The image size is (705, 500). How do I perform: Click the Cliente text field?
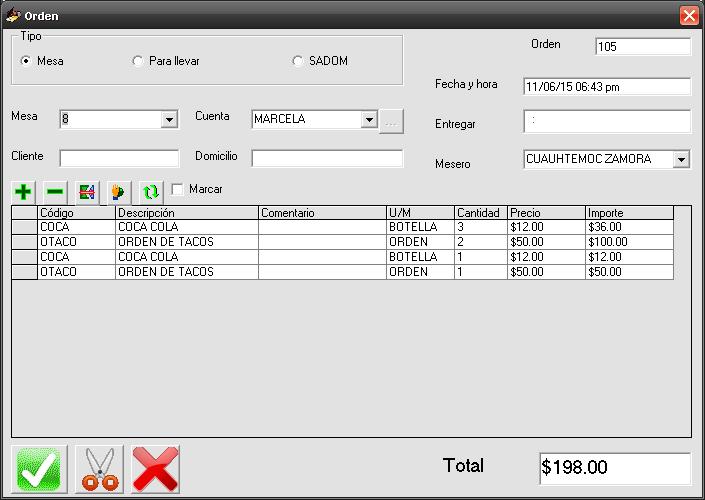pyautogui.click(x=119, y=158)
